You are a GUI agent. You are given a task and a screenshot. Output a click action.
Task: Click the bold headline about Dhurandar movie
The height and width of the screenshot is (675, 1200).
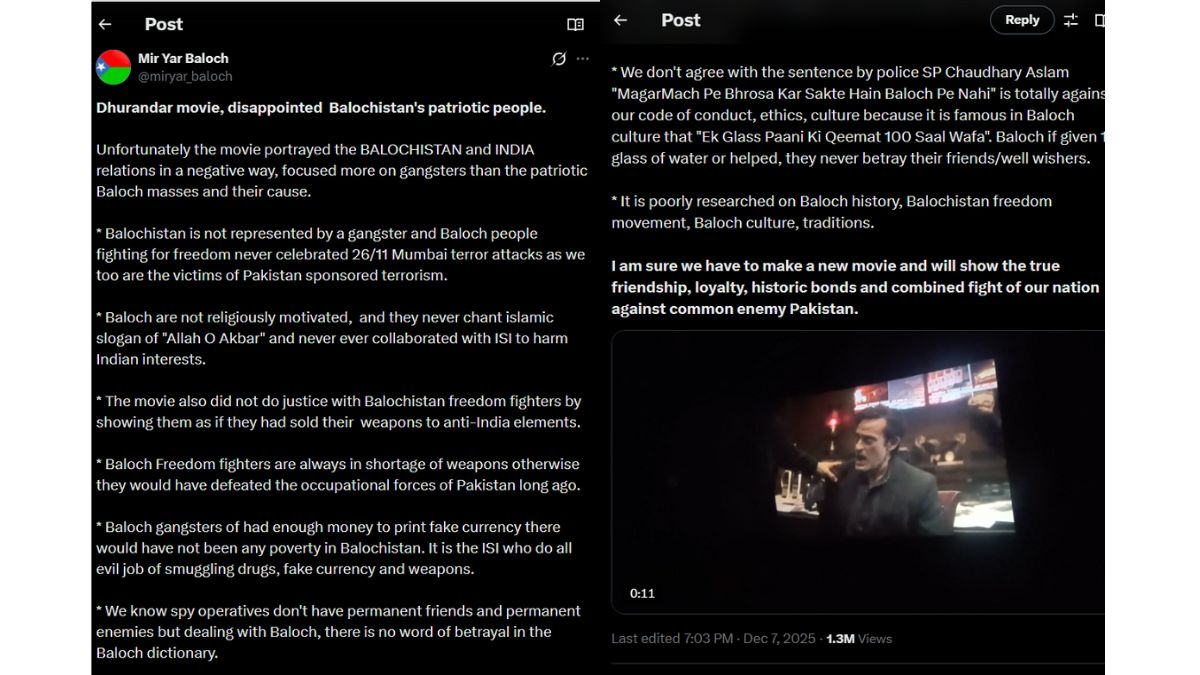pos(321,107)
